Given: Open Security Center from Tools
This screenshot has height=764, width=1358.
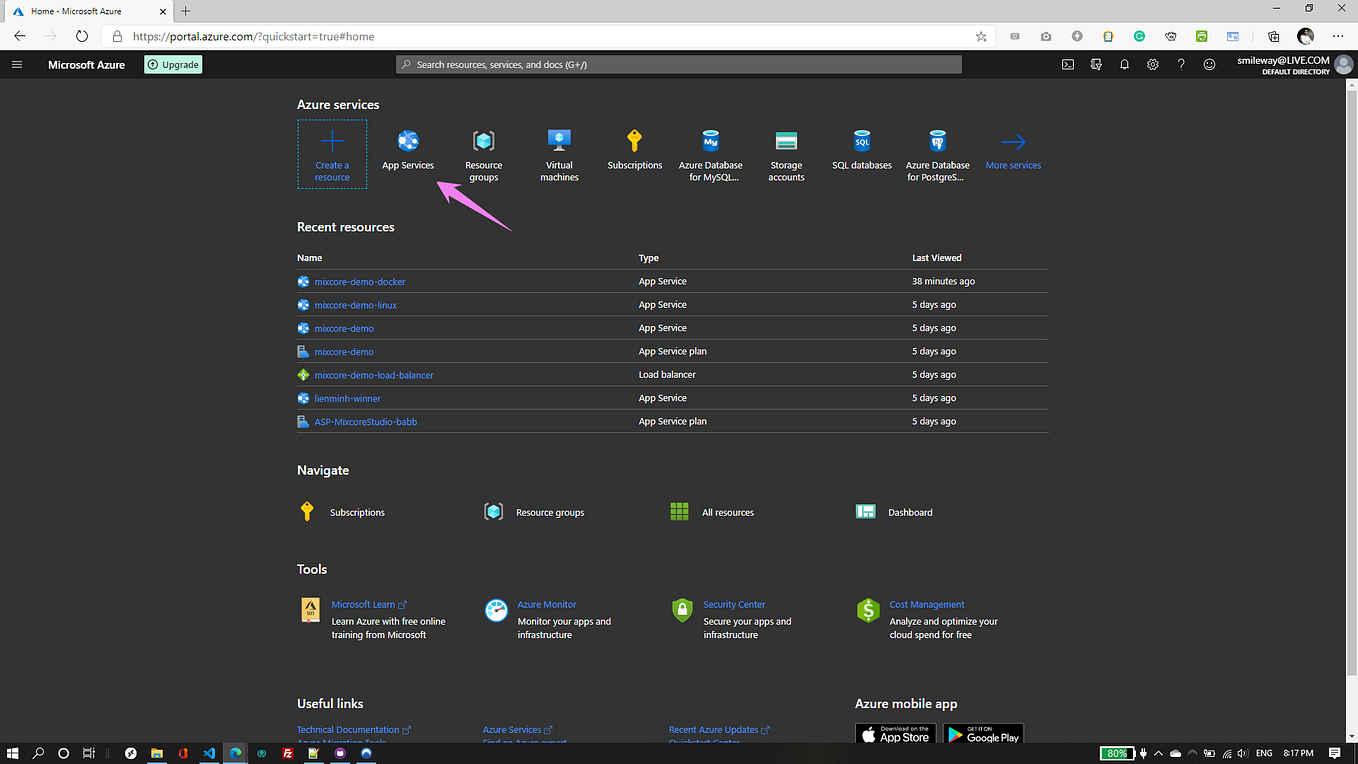Looking at the screenshot, I should pos(734,604).
